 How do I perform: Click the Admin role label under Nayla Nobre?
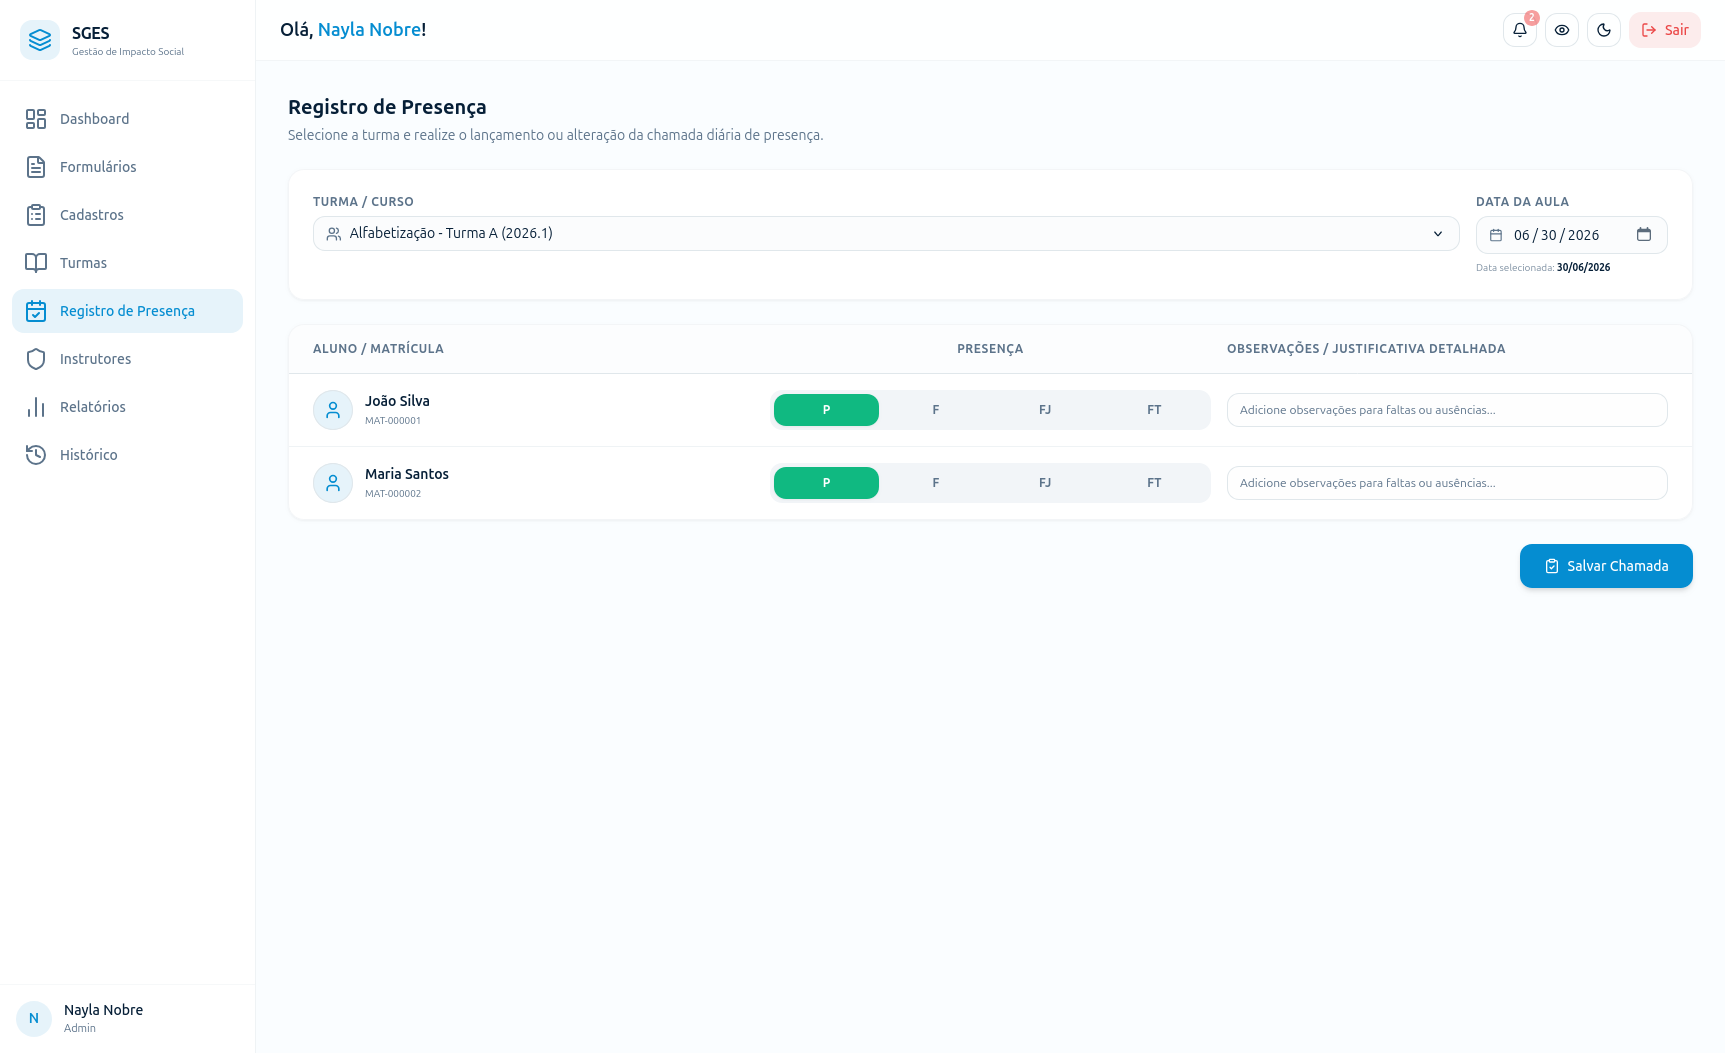pyautogui.click(x=80, y=1028)
